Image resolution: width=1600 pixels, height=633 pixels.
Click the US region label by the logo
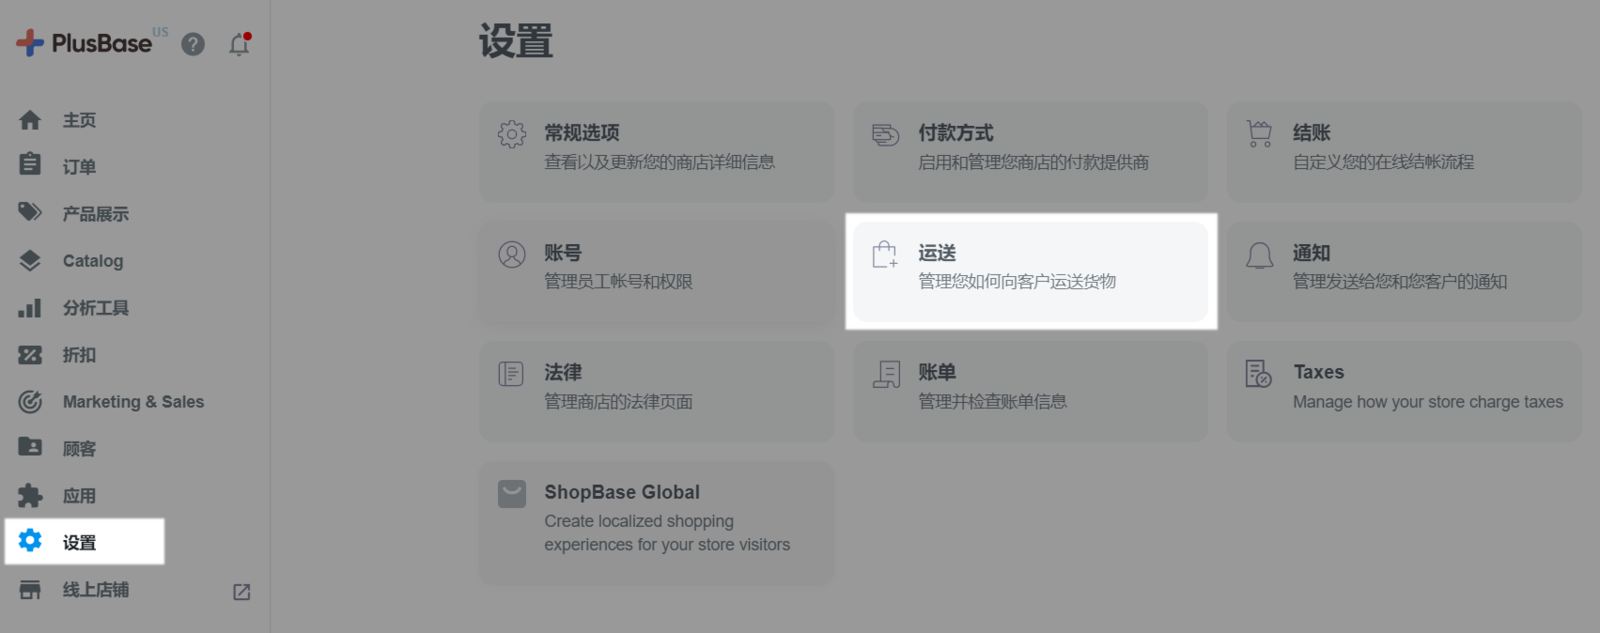click(160, 32)
